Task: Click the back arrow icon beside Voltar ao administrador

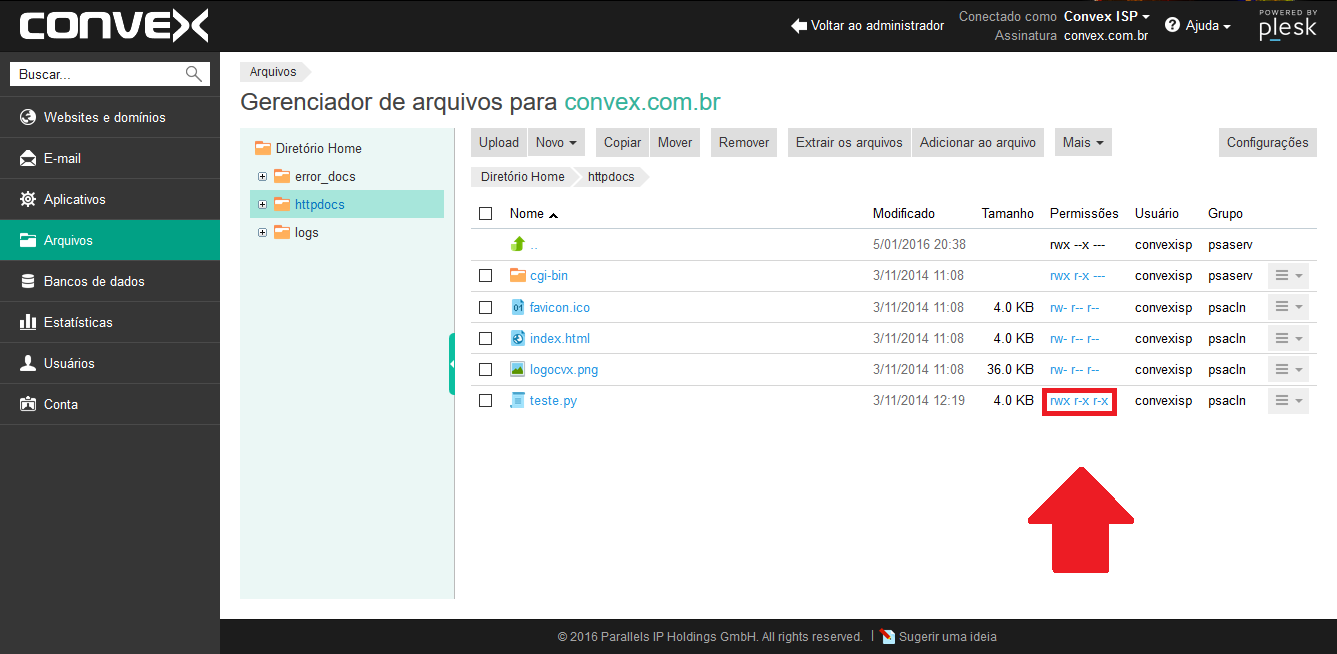Action: point(799,25)
